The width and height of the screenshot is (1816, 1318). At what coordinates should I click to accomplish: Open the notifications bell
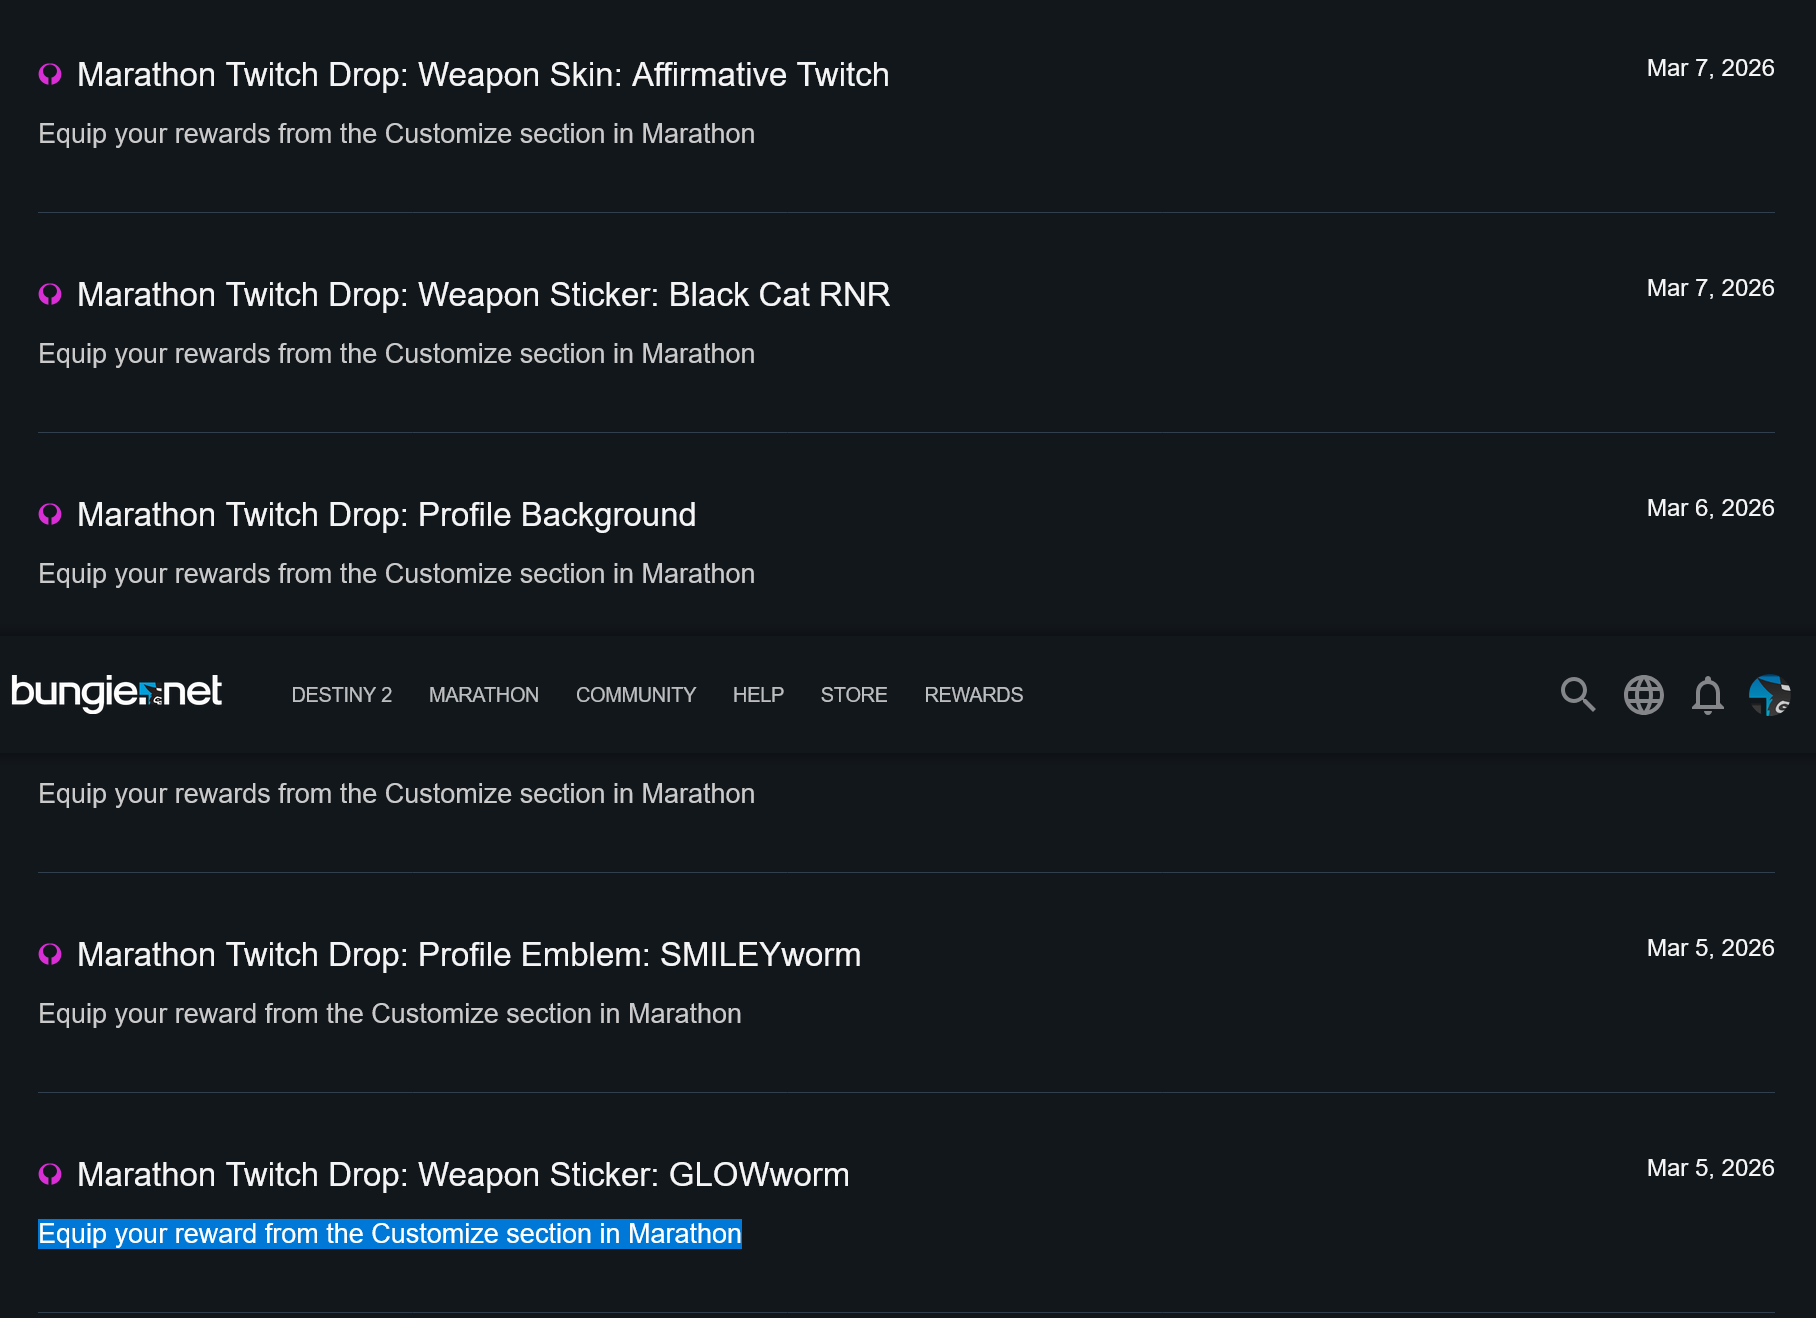click(x=1707, y=695)
